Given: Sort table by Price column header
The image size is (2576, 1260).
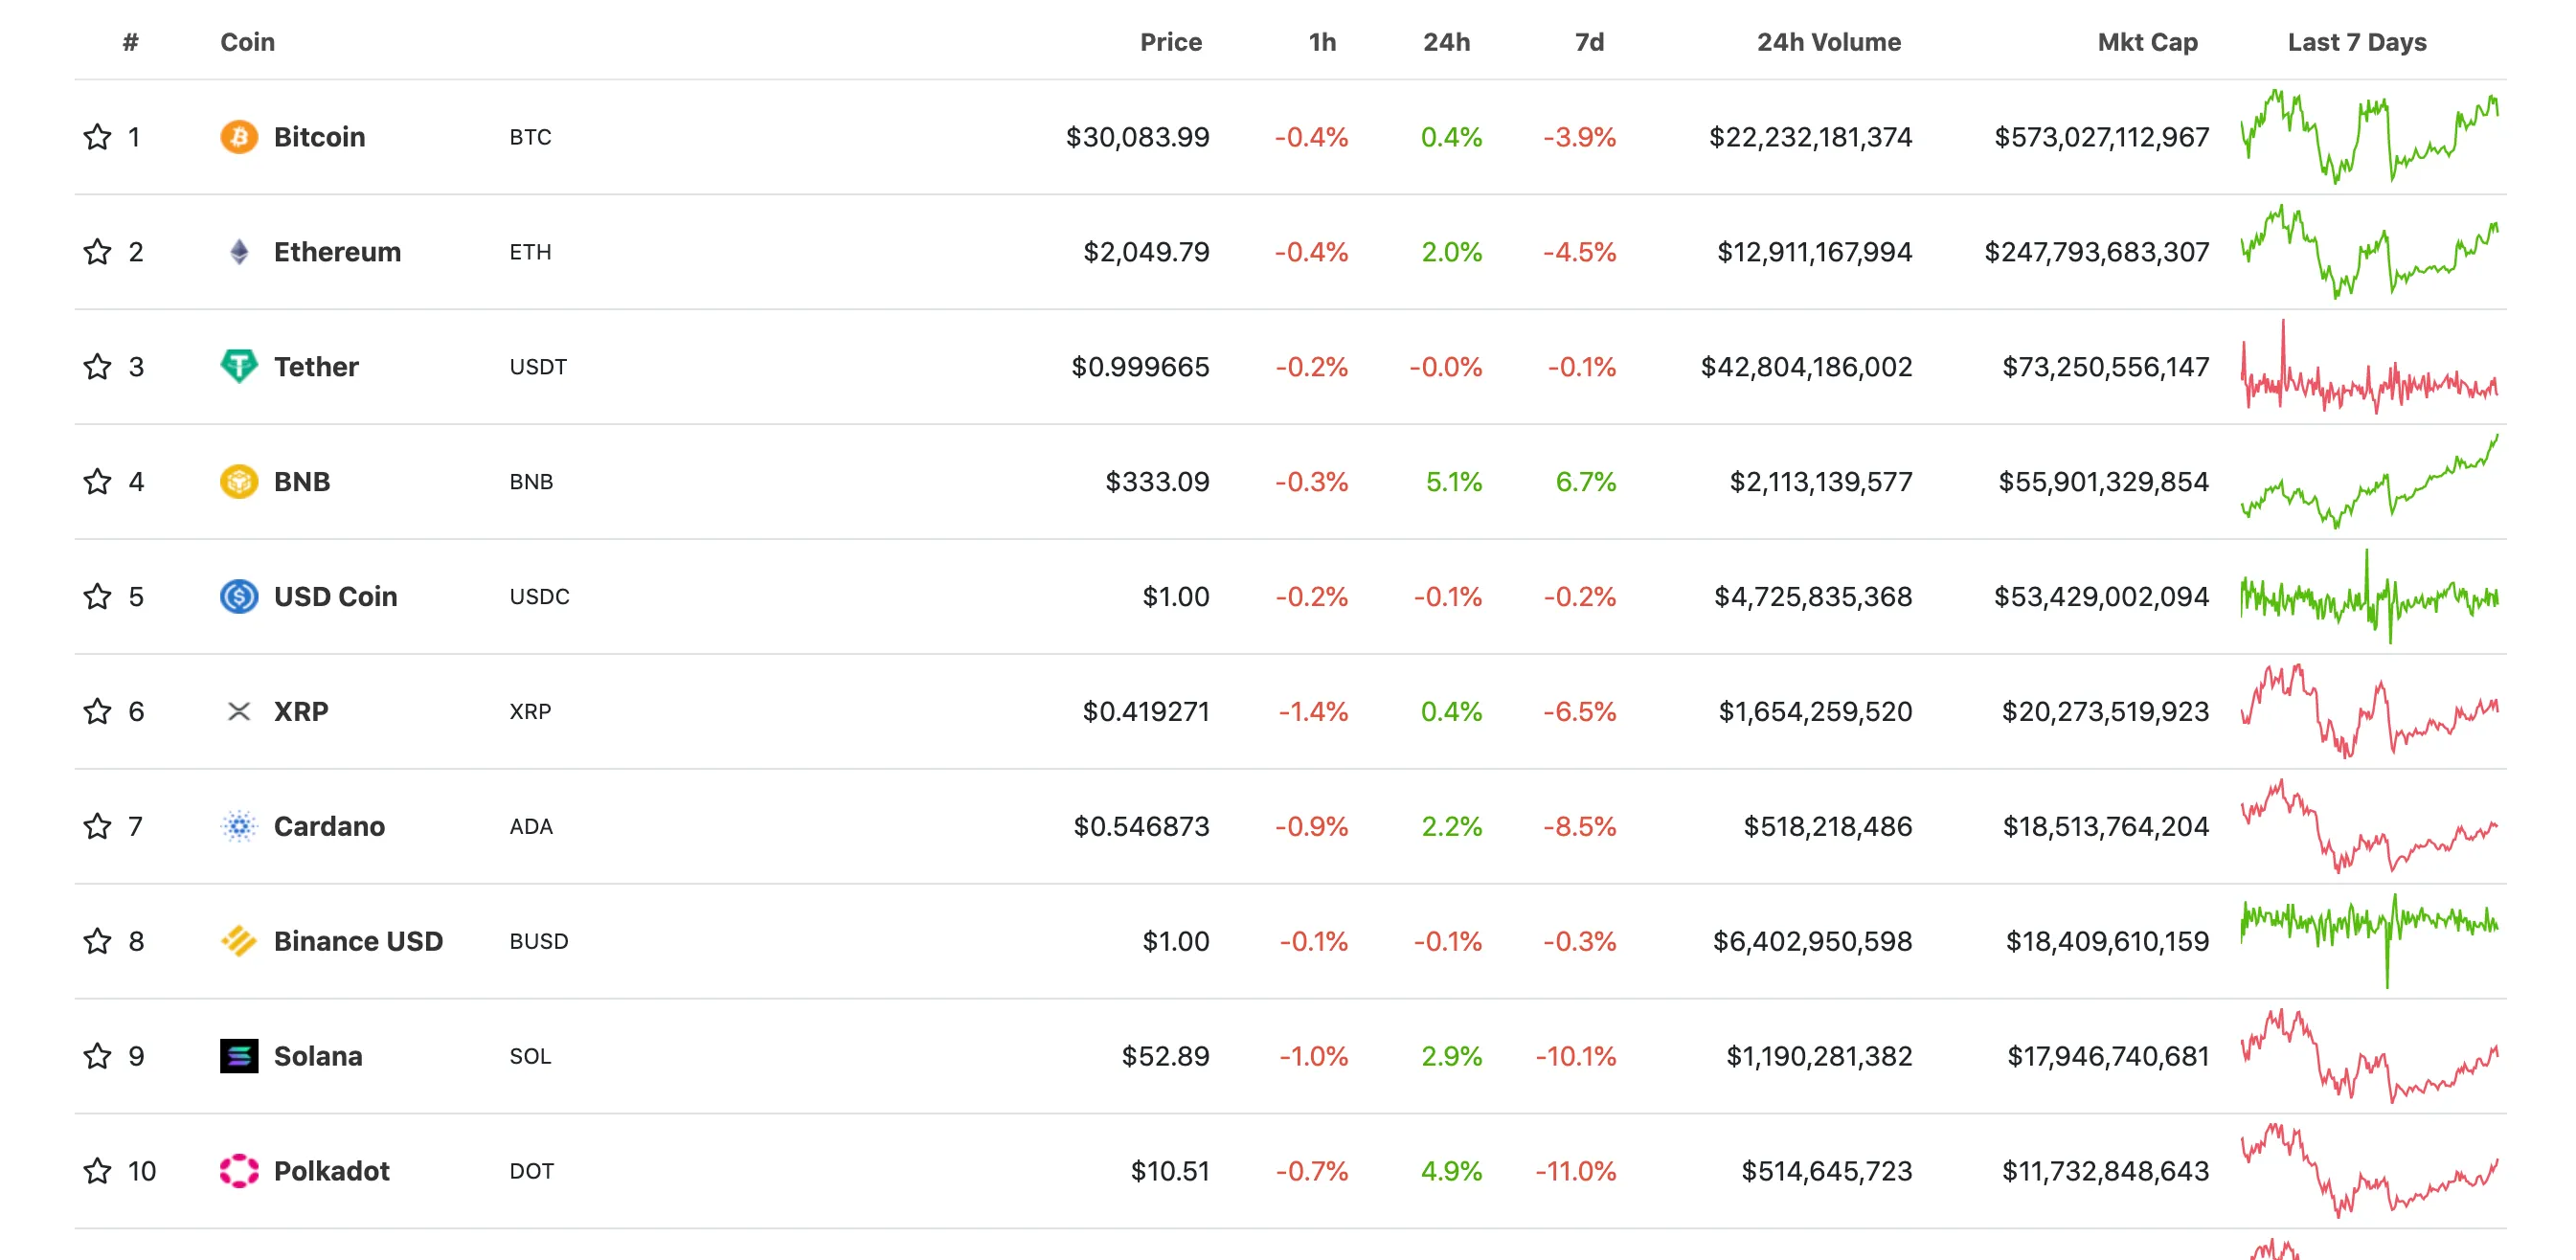Looking at the screenshot, I should pos(1170,42).
